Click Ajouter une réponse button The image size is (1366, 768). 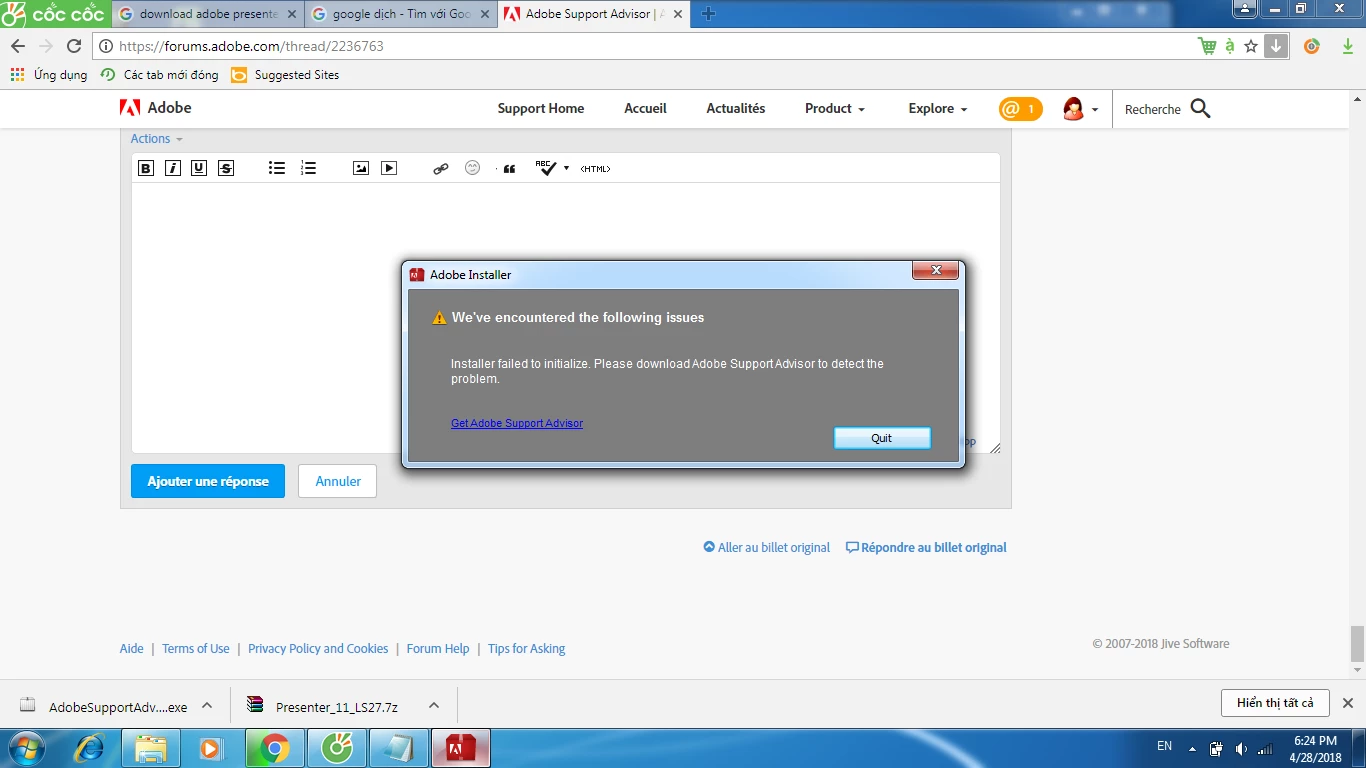click(x=208, y=481)
